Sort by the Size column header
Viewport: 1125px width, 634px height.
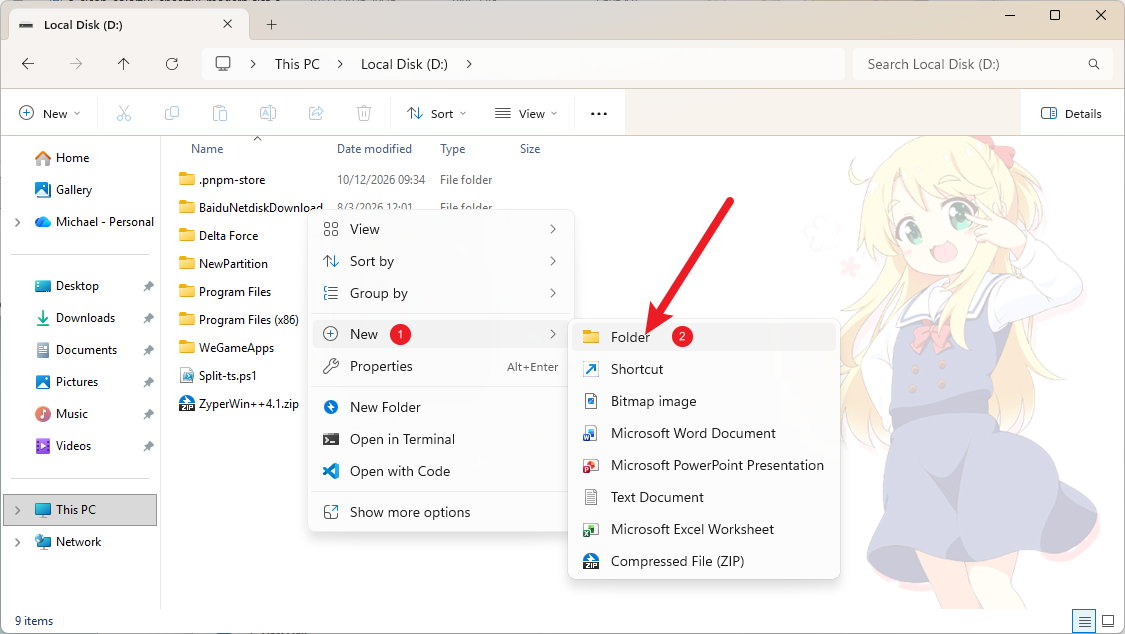(x=529, y=149)
